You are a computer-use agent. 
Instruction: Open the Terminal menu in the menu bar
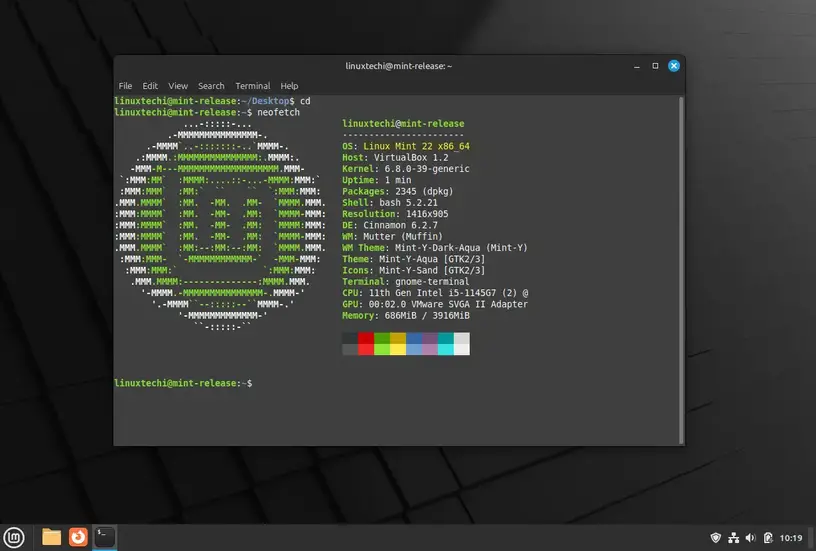[252, 86]
